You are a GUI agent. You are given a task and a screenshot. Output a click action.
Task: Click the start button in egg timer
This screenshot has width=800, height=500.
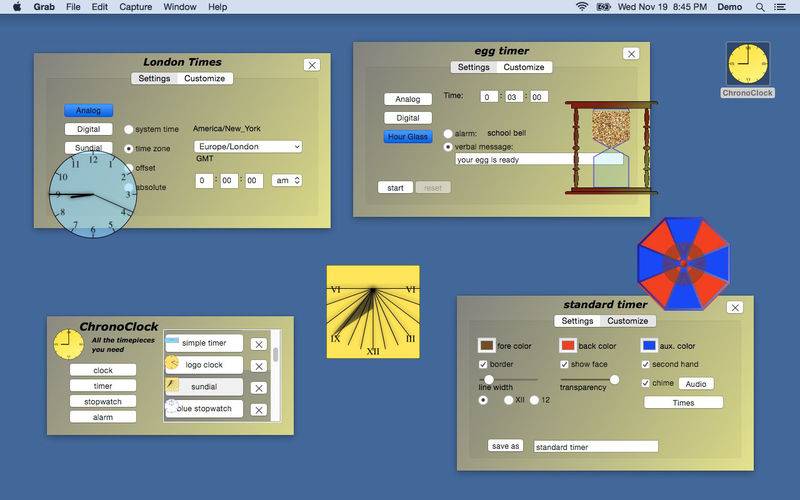[x=395, y=188]
